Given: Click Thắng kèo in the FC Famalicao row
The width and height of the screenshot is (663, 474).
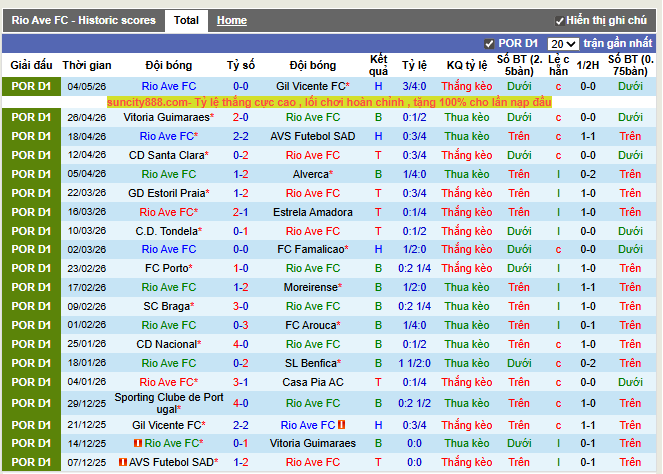Looking at the screenshot, I should (x=467, y=249).
